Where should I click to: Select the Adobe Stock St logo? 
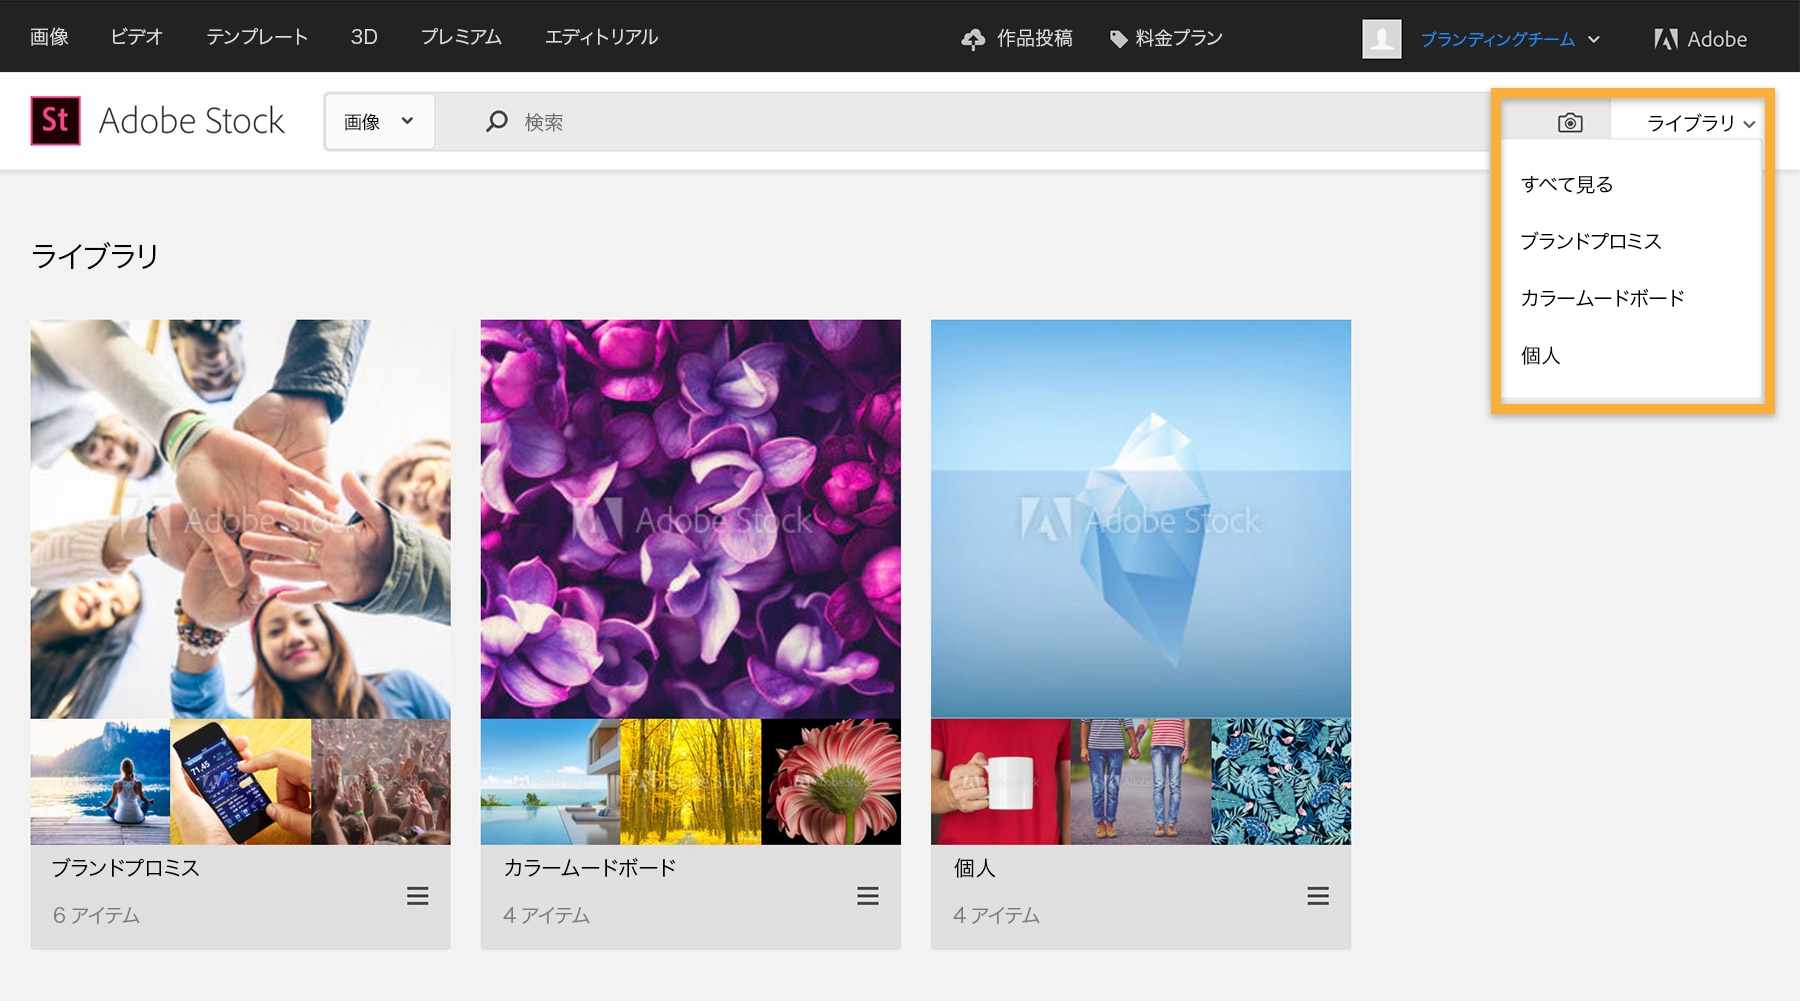[55, 119]
